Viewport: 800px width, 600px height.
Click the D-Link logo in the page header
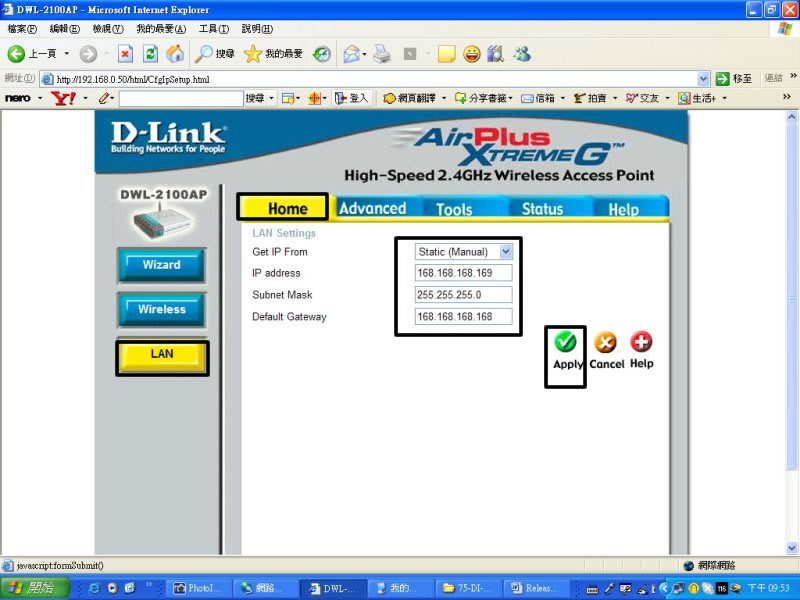pos(168,137)
